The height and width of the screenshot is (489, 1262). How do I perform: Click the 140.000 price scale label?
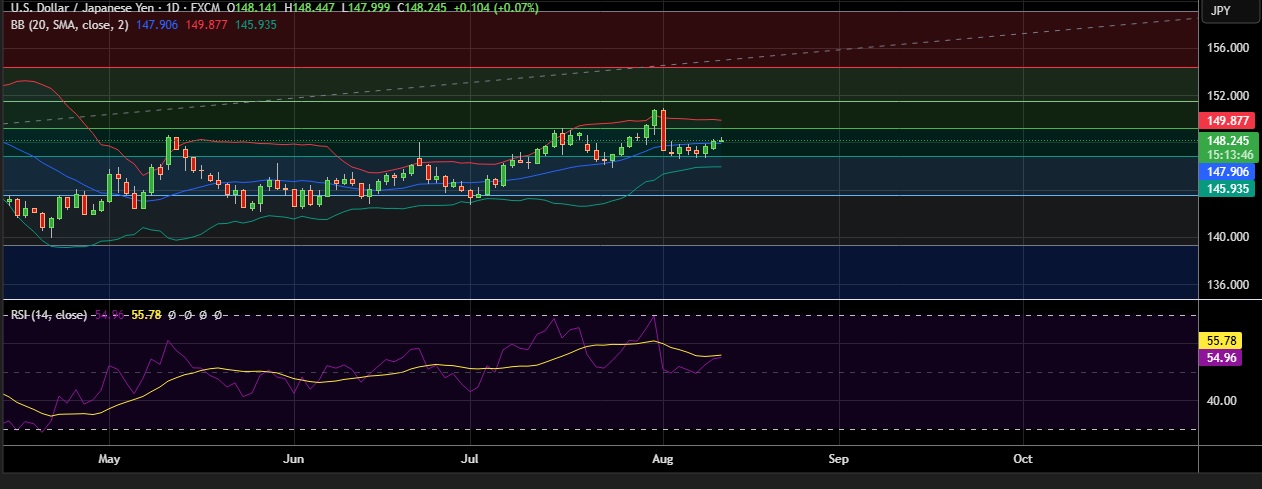[1228, 237]
